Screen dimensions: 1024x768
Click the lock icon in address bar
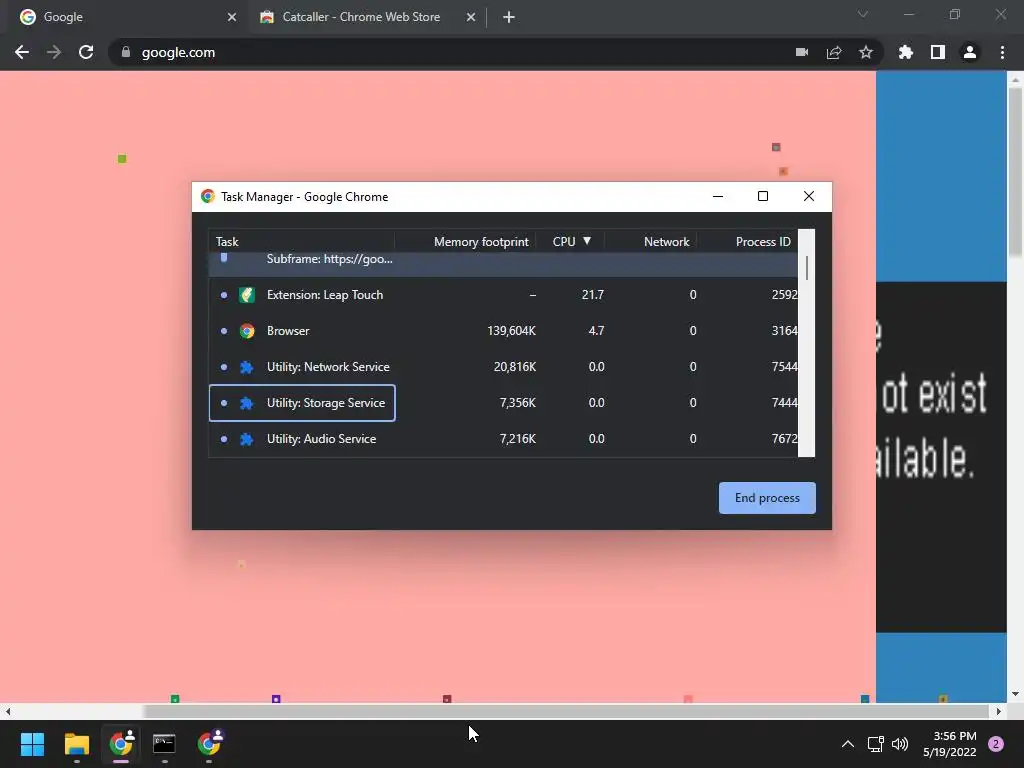coord(126,52)
